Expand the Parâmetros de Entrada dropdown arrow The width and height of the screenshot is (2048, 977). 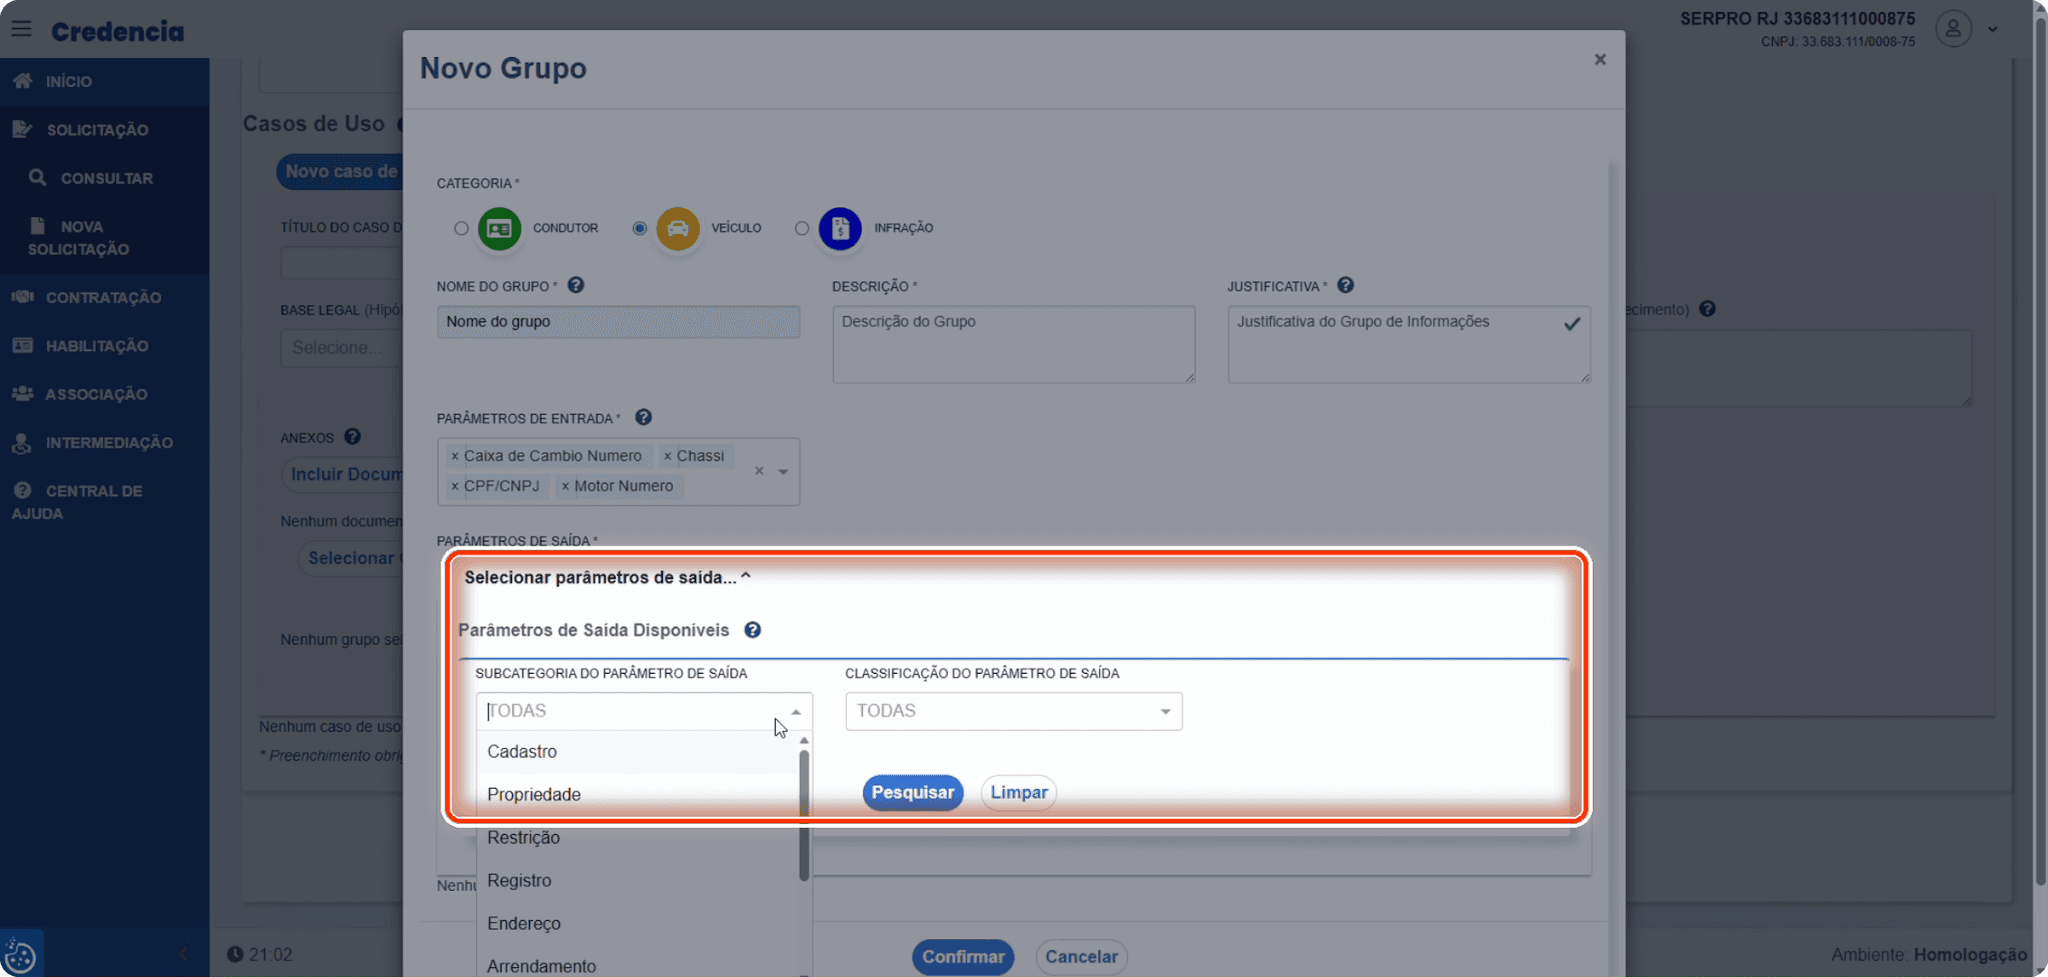783,471
